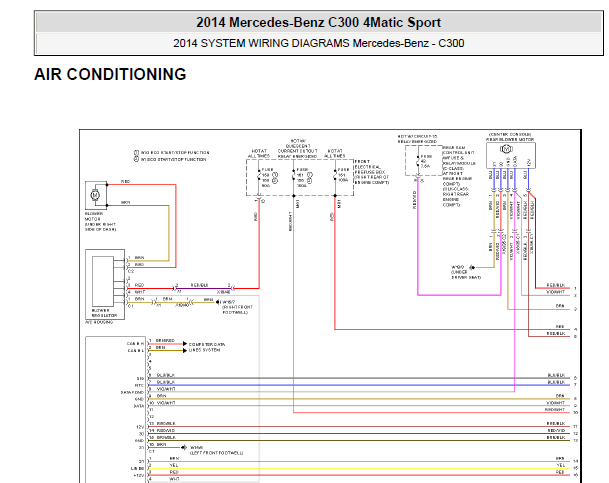This screenshot has height=483, width=609.
Task: Click the 100A fuse 151 symbol
Action: coord(335,176)
